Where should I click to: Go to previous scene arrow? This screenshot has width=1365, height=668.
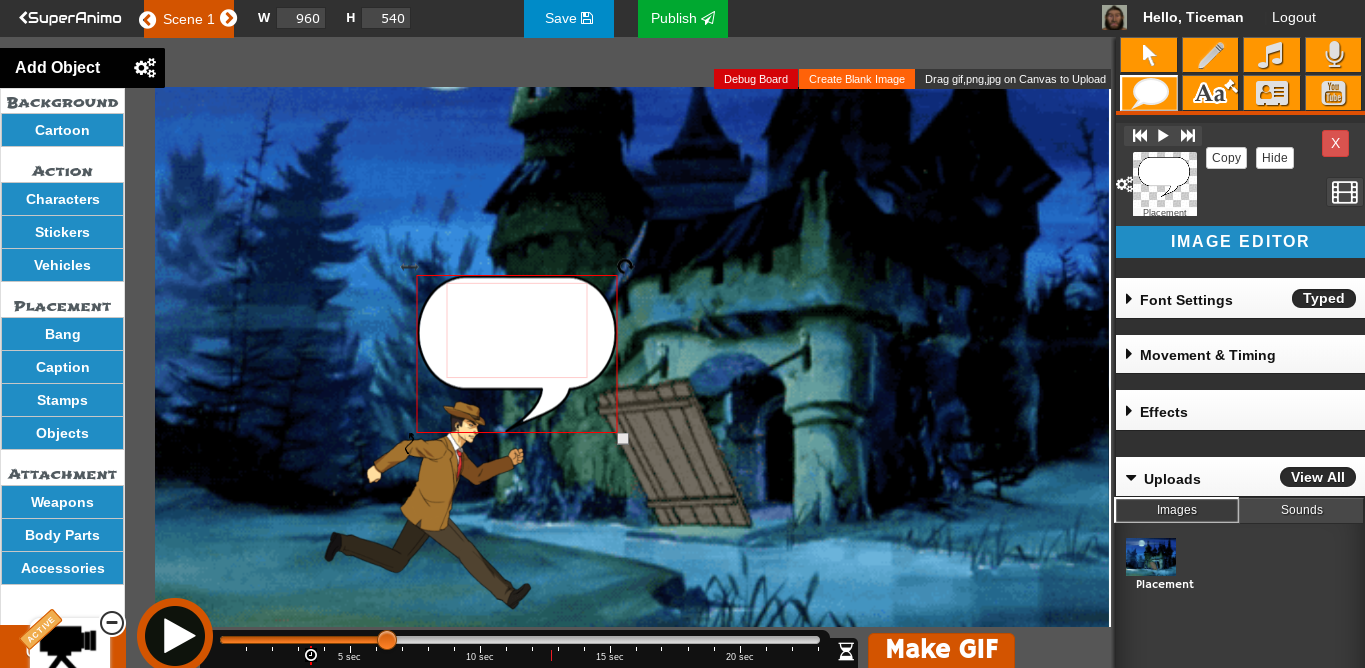tap(148, 19)
